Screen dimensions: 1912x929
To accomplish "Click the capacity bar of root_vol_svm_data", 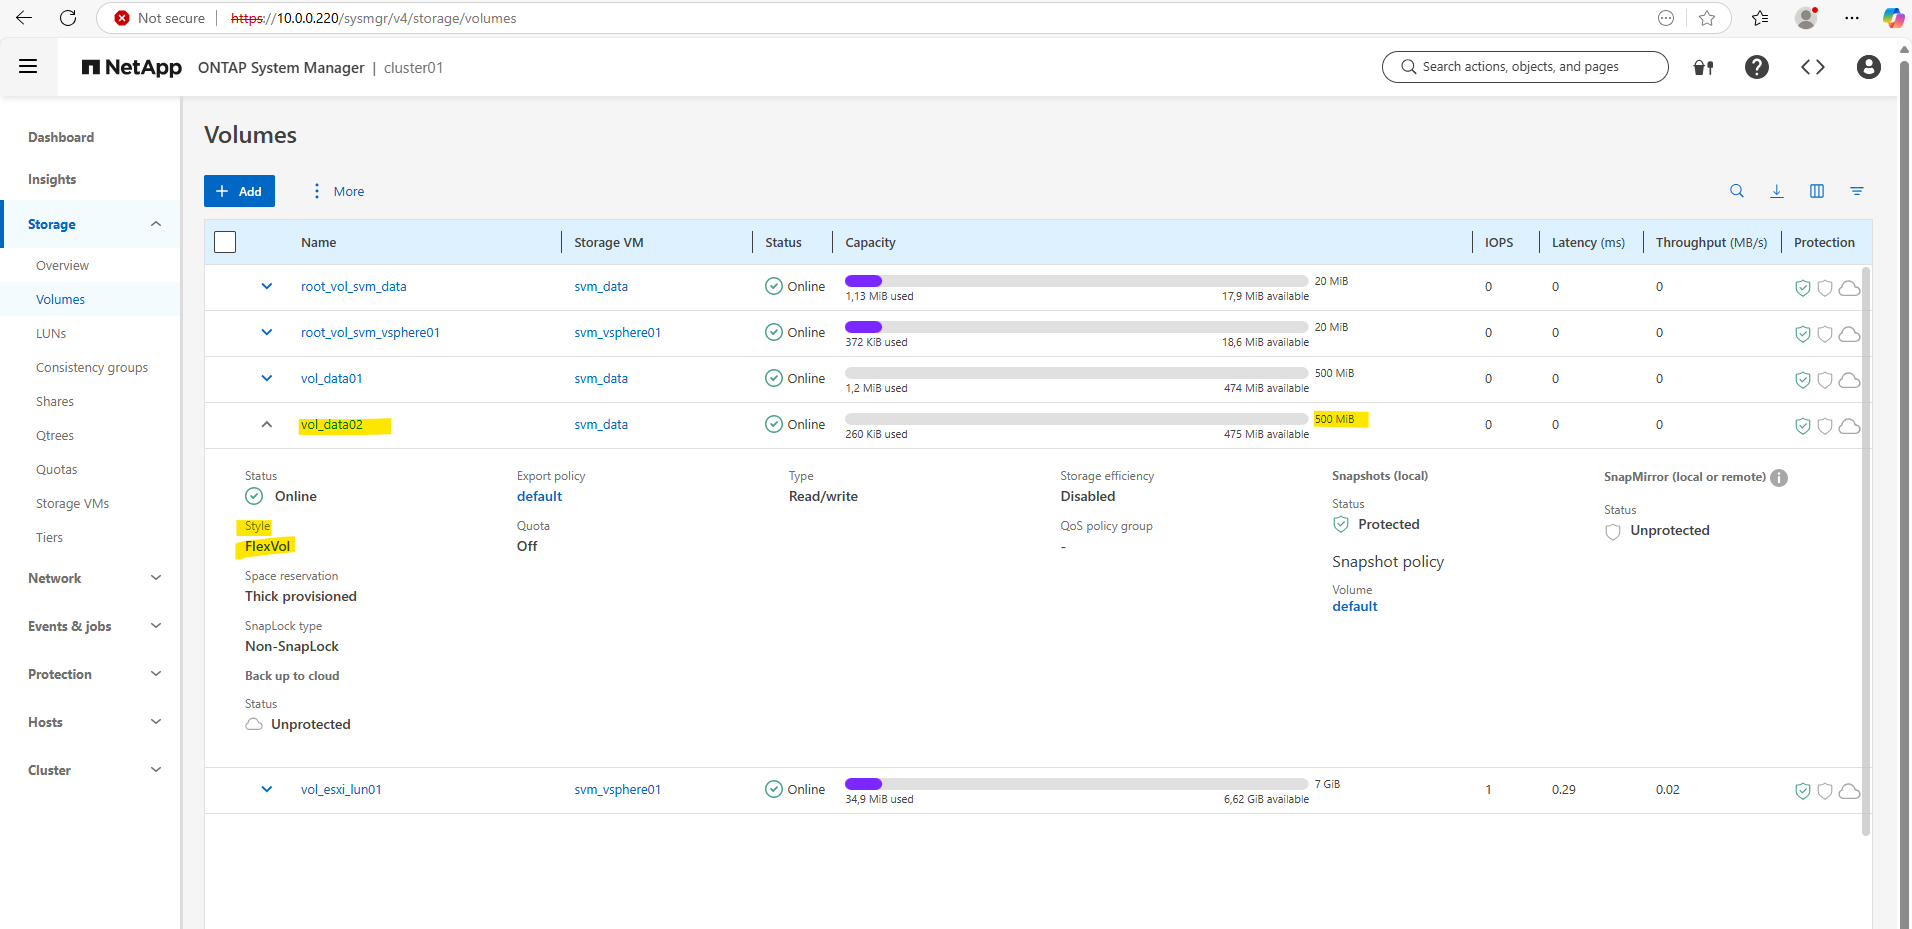I will click(1076, 281).
